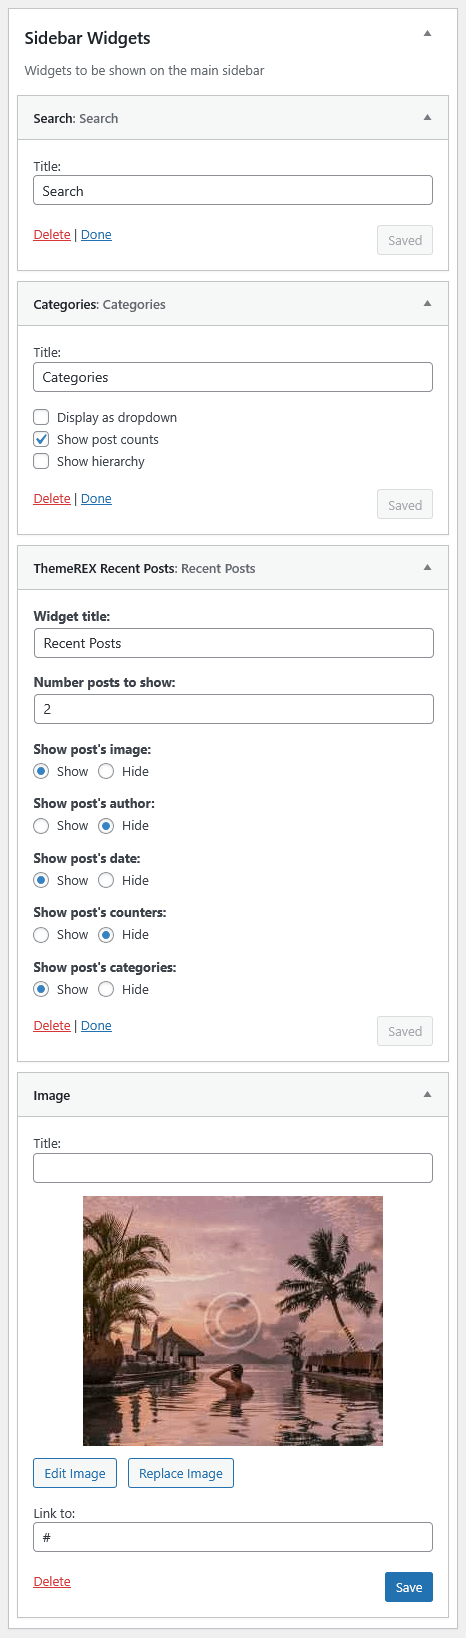Enable Show hierarchy checkbox
466x1638 pixels.
pyautogui.click(x=41, y=461)
